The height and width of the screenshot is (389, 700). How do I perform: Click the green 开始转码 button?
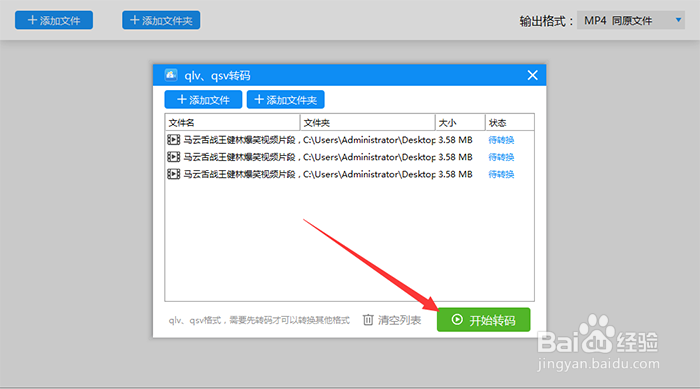click(483, 320)
